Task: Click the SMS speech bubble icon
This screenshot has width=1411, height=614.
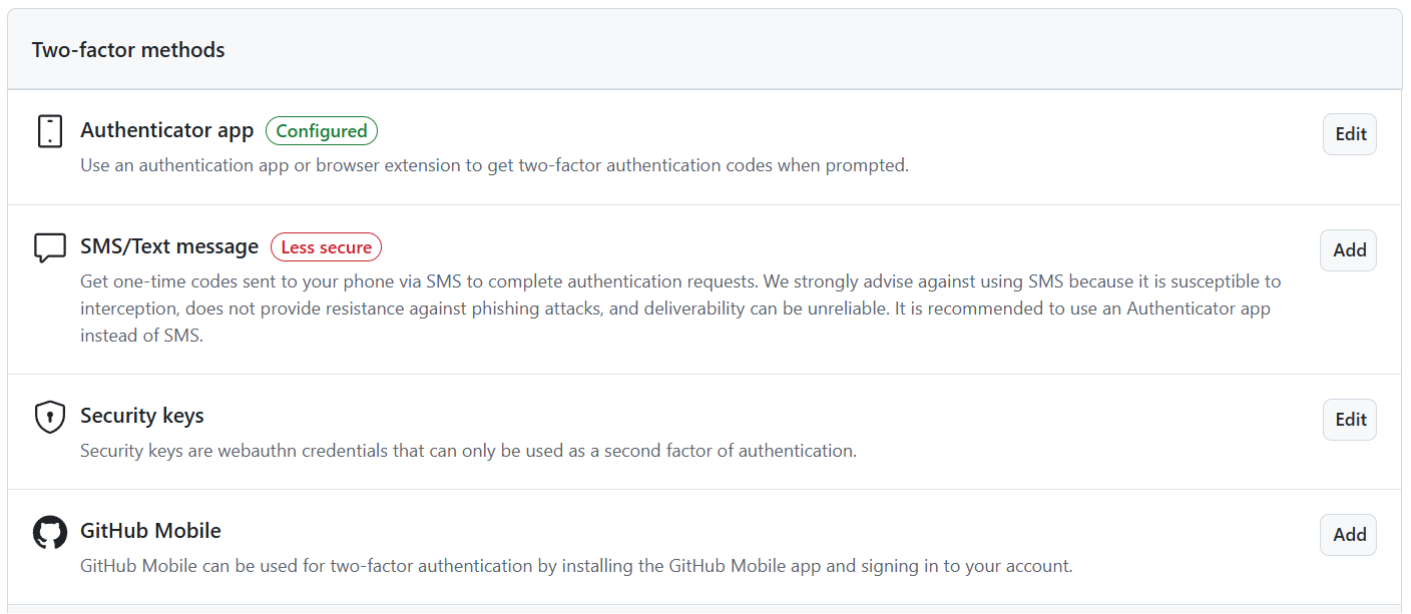Action: coord(50,248)
